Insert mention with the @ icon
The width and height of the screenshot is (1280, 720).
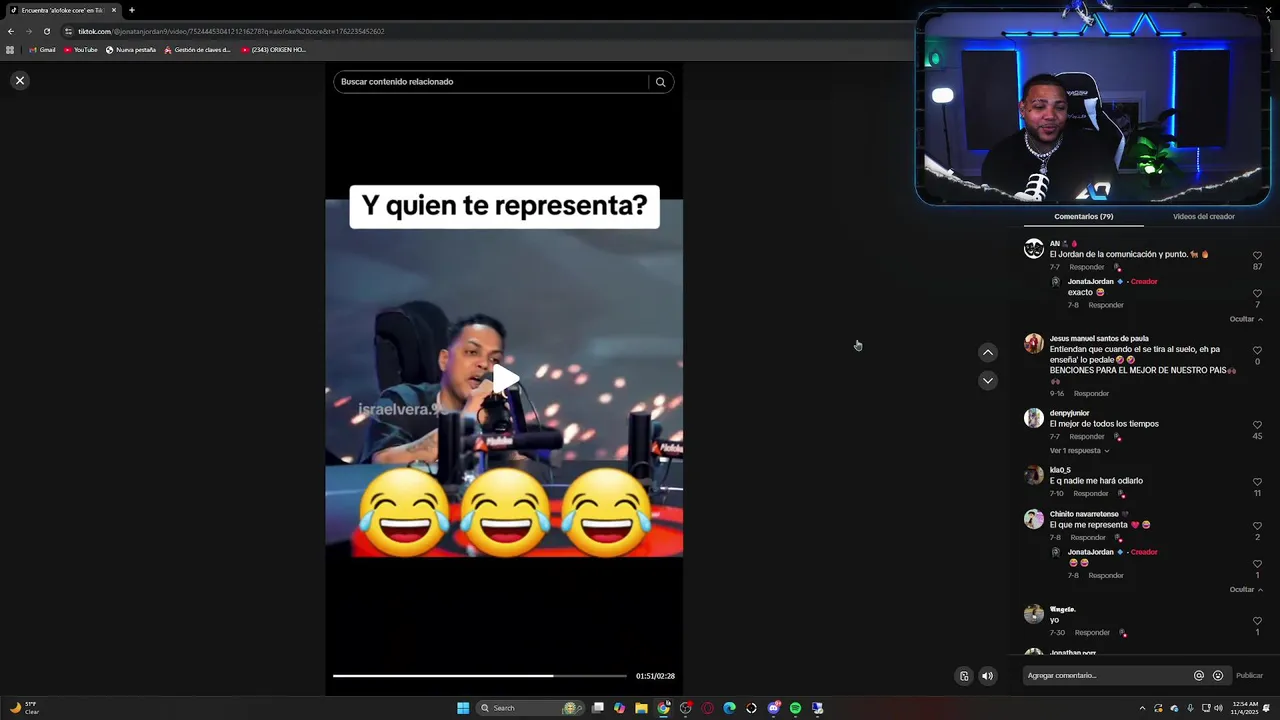click(1199, 676)
